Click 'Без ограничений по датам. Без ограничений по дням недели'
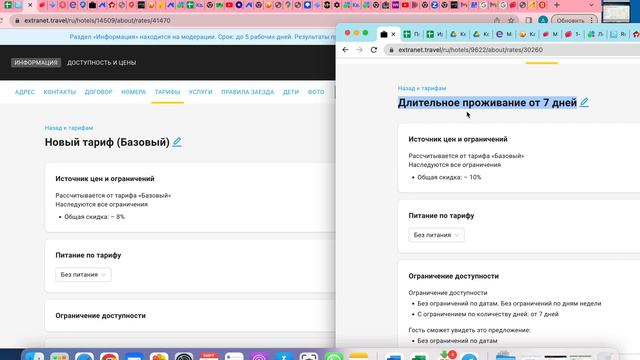Viewport: 640px width, 360px height. 509,303
